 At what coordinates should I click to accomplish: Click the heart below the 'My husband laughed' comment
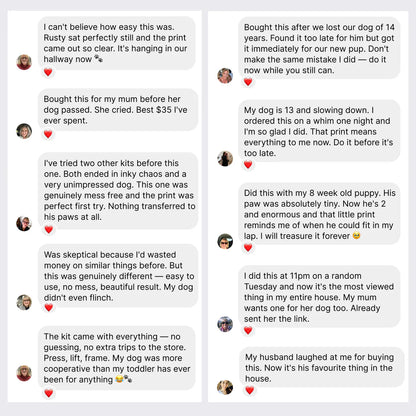pos(249,390)
